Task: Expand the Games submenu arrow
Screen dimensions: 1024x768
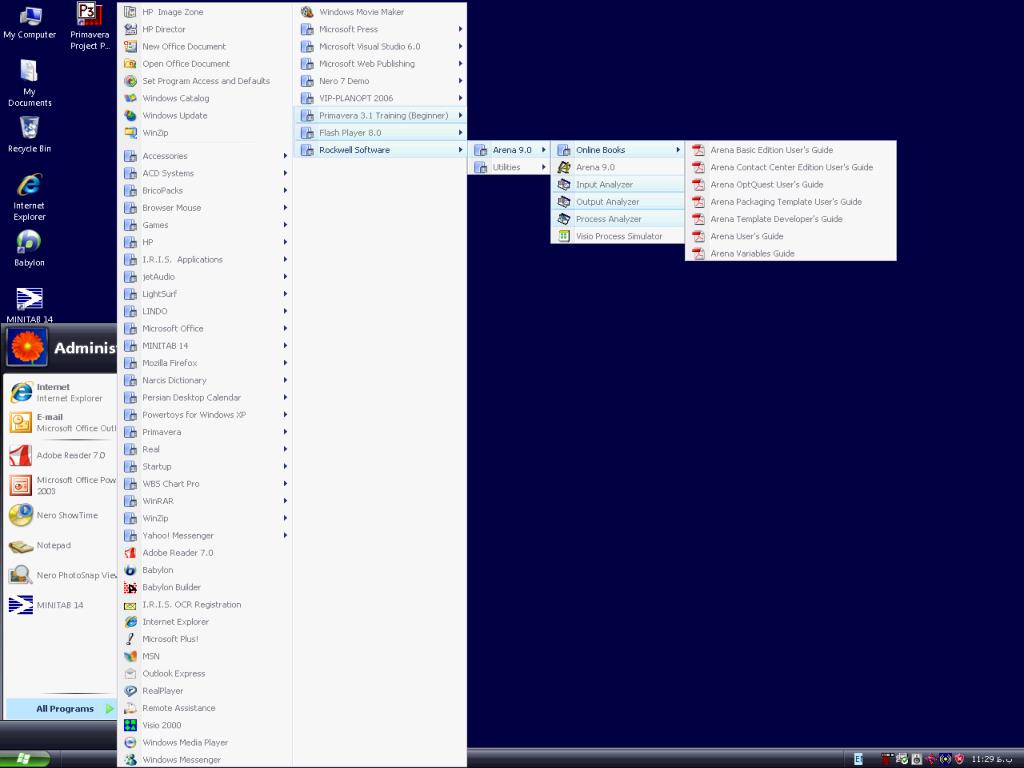Action: pos(285,225)
